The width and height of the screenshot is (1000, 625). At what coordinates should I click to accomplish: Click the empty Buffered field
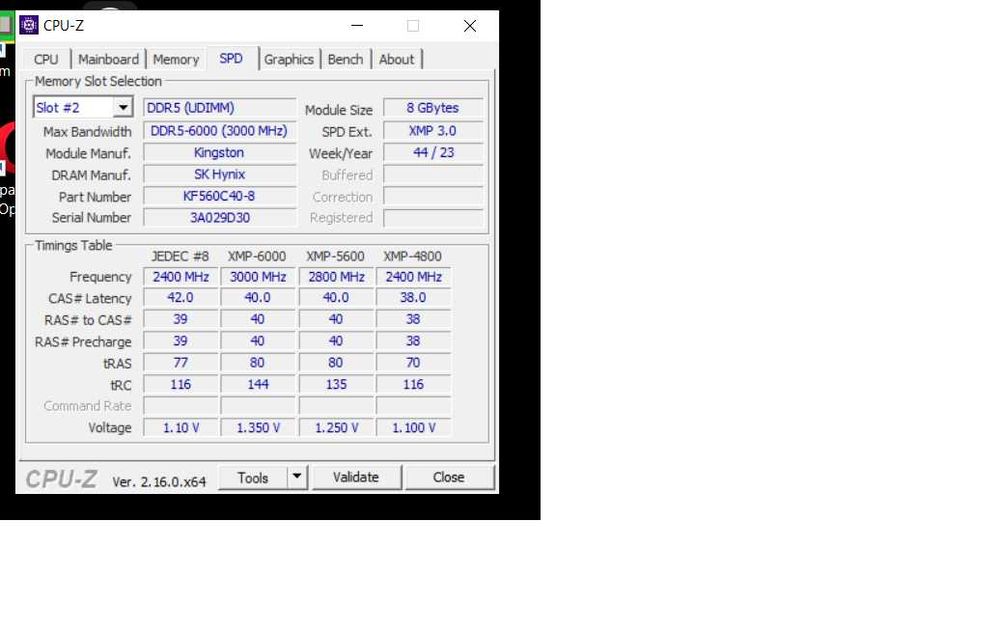point(433,175)
